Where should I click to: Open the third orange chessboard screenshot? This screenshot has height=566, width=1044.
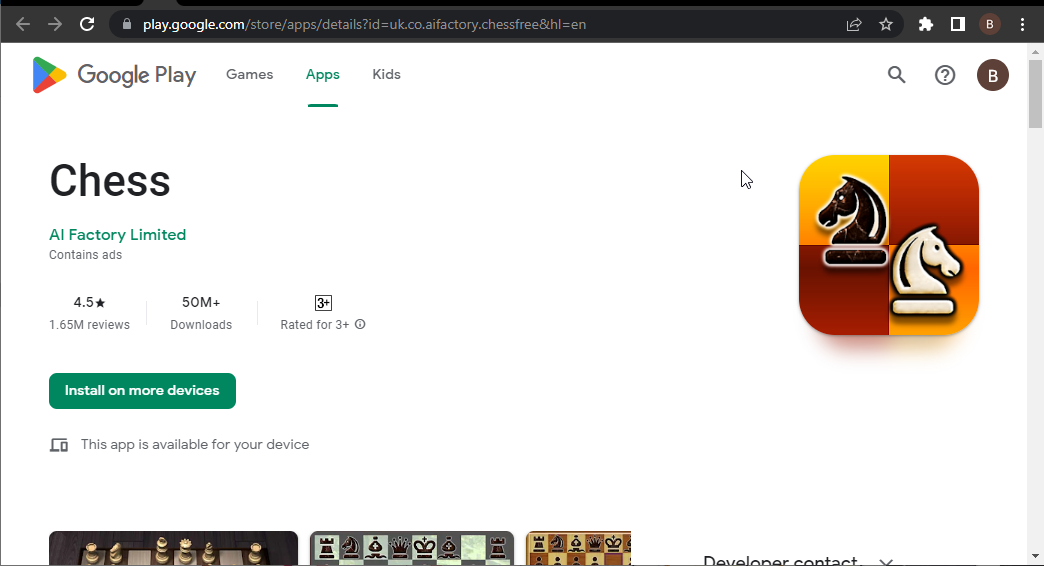coord(578,549)
